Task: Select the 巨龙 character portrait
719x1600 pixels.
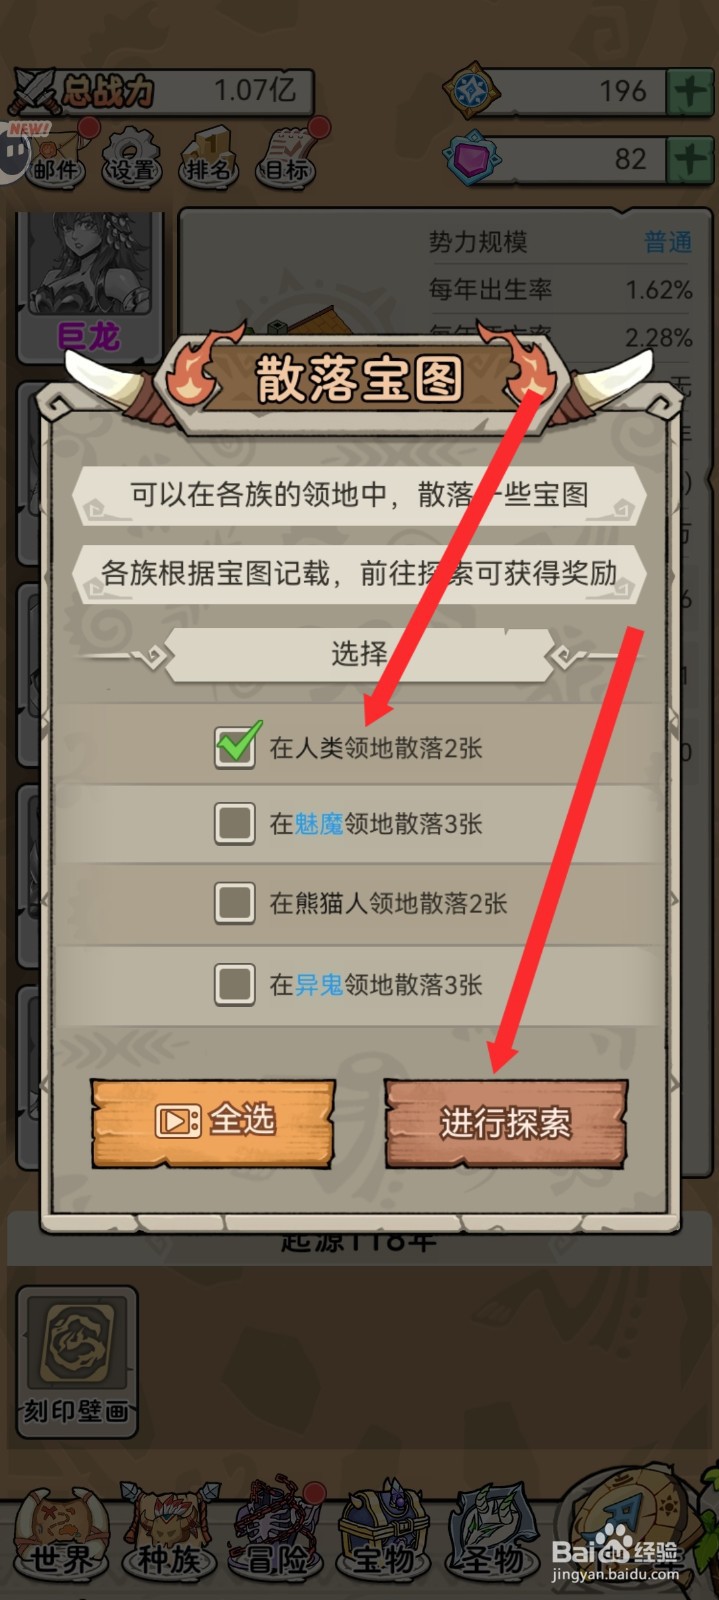Action: (90, 285)
